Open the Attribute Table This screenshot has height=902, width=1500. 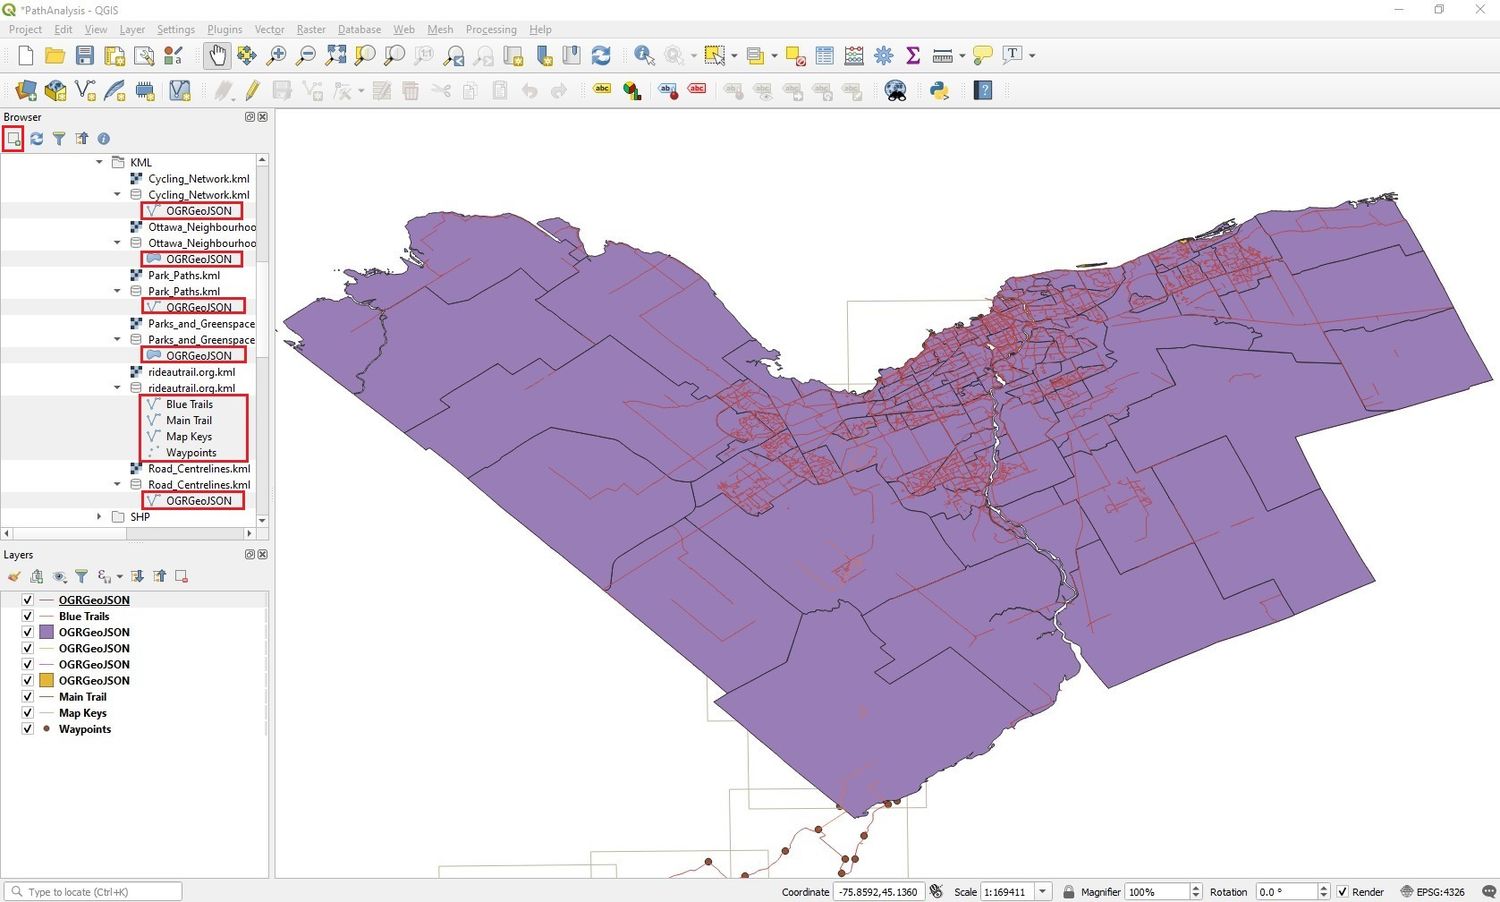(x=824, y=55)
